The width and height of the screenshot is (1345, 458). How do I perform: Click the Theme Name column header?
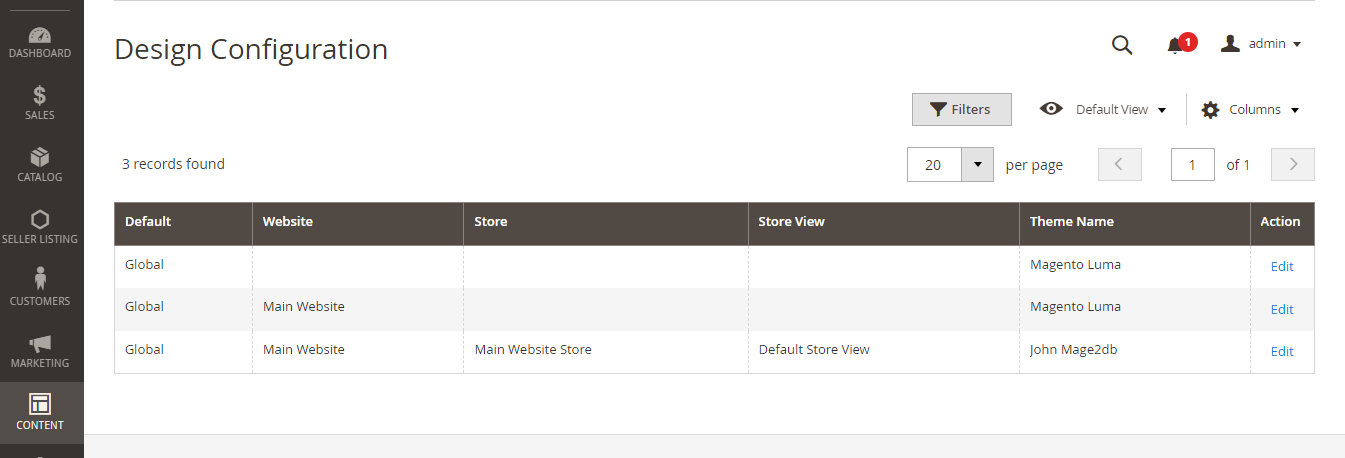coord(1135,224)
